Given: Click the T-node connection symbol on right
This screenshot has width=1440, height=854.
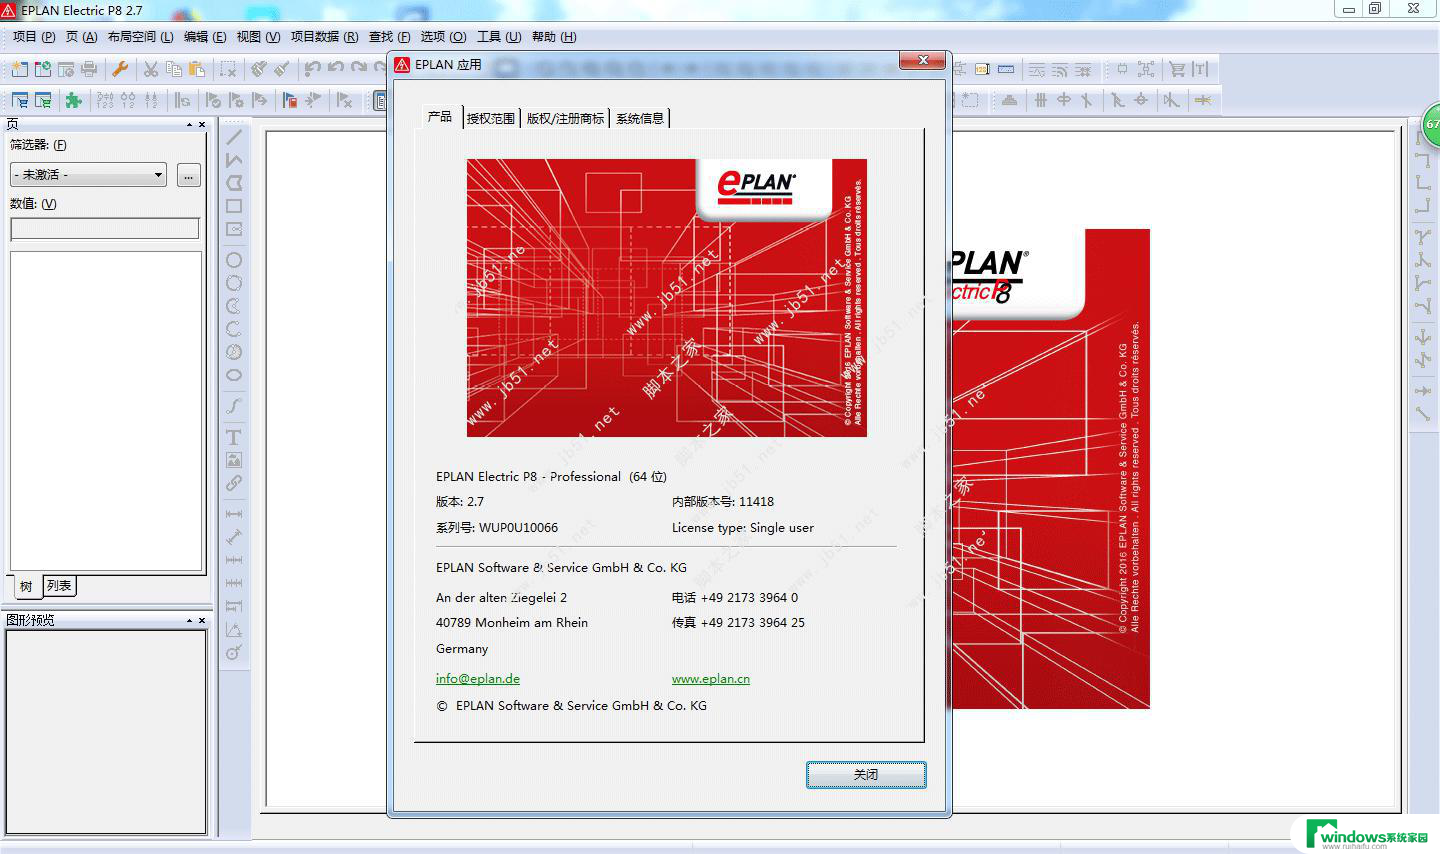Looking at the screenshot, I should [x=1423, y=237].
